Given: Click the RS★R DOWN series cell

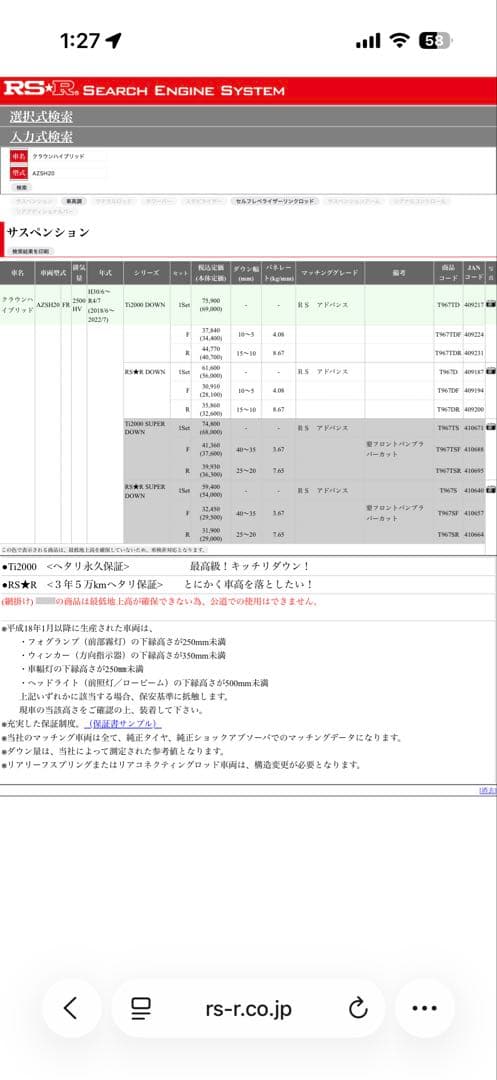Looking at the screenshot, I should [145, 371].
